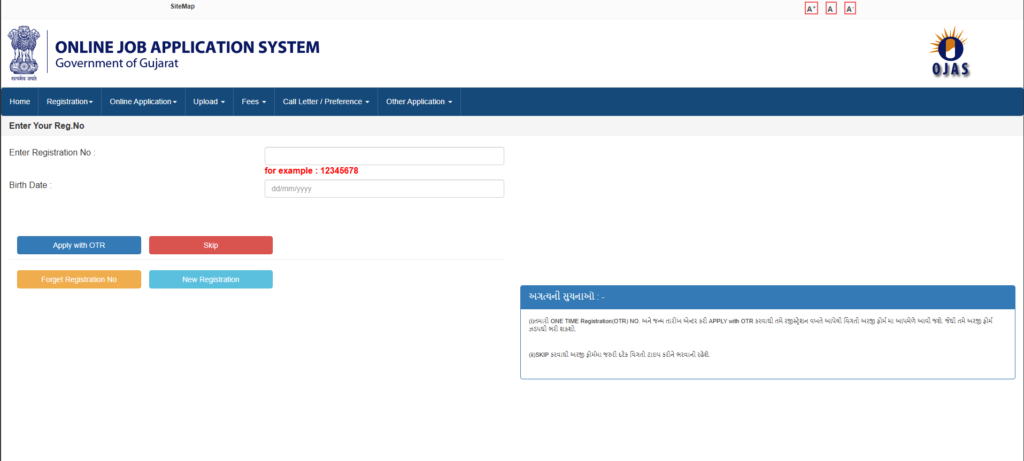Viewport: 1024px width, 461px height.
Task: Open the Fees dropdown menu
Action: (253, 102)
